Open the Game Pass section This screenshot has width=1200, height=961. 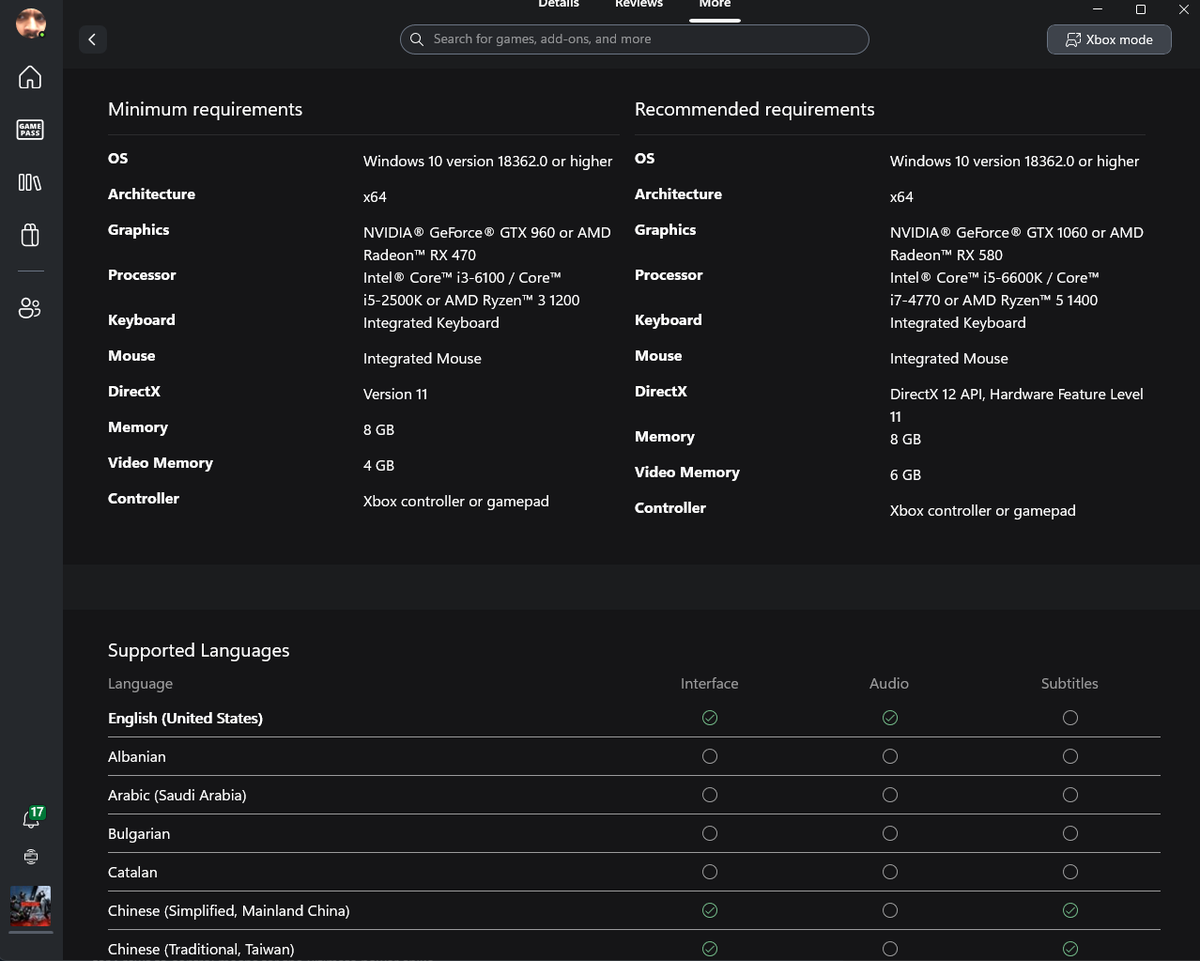click(x=30, y=129)
